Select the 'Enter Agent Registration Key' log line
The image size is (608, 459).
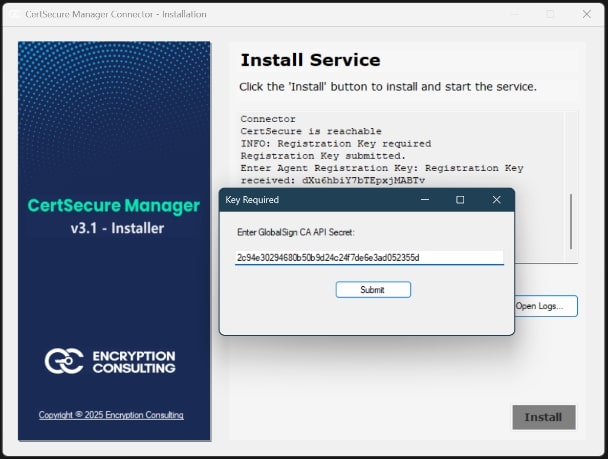pos(382,168)
